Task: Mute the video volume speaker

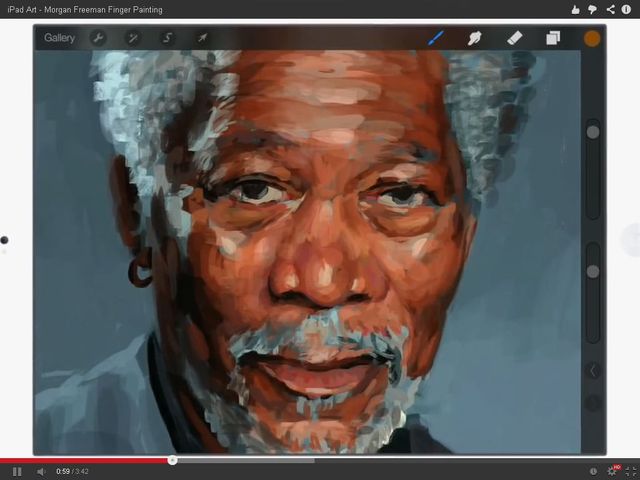Action: [41, 472]
